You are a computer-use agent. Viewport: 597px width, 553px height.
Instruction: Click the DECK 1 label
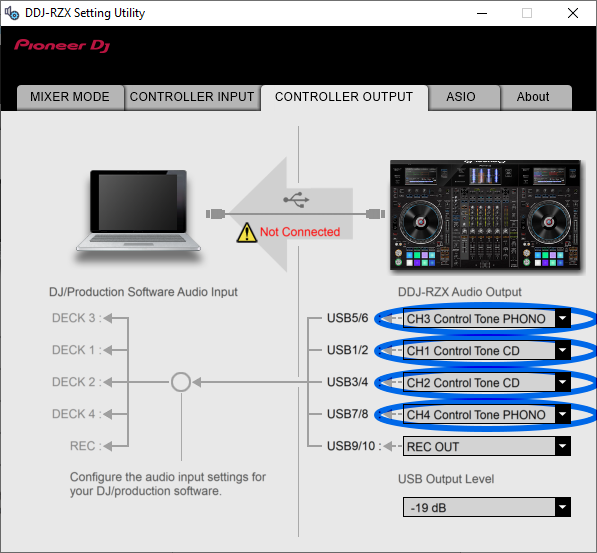[x=77, y=350]
